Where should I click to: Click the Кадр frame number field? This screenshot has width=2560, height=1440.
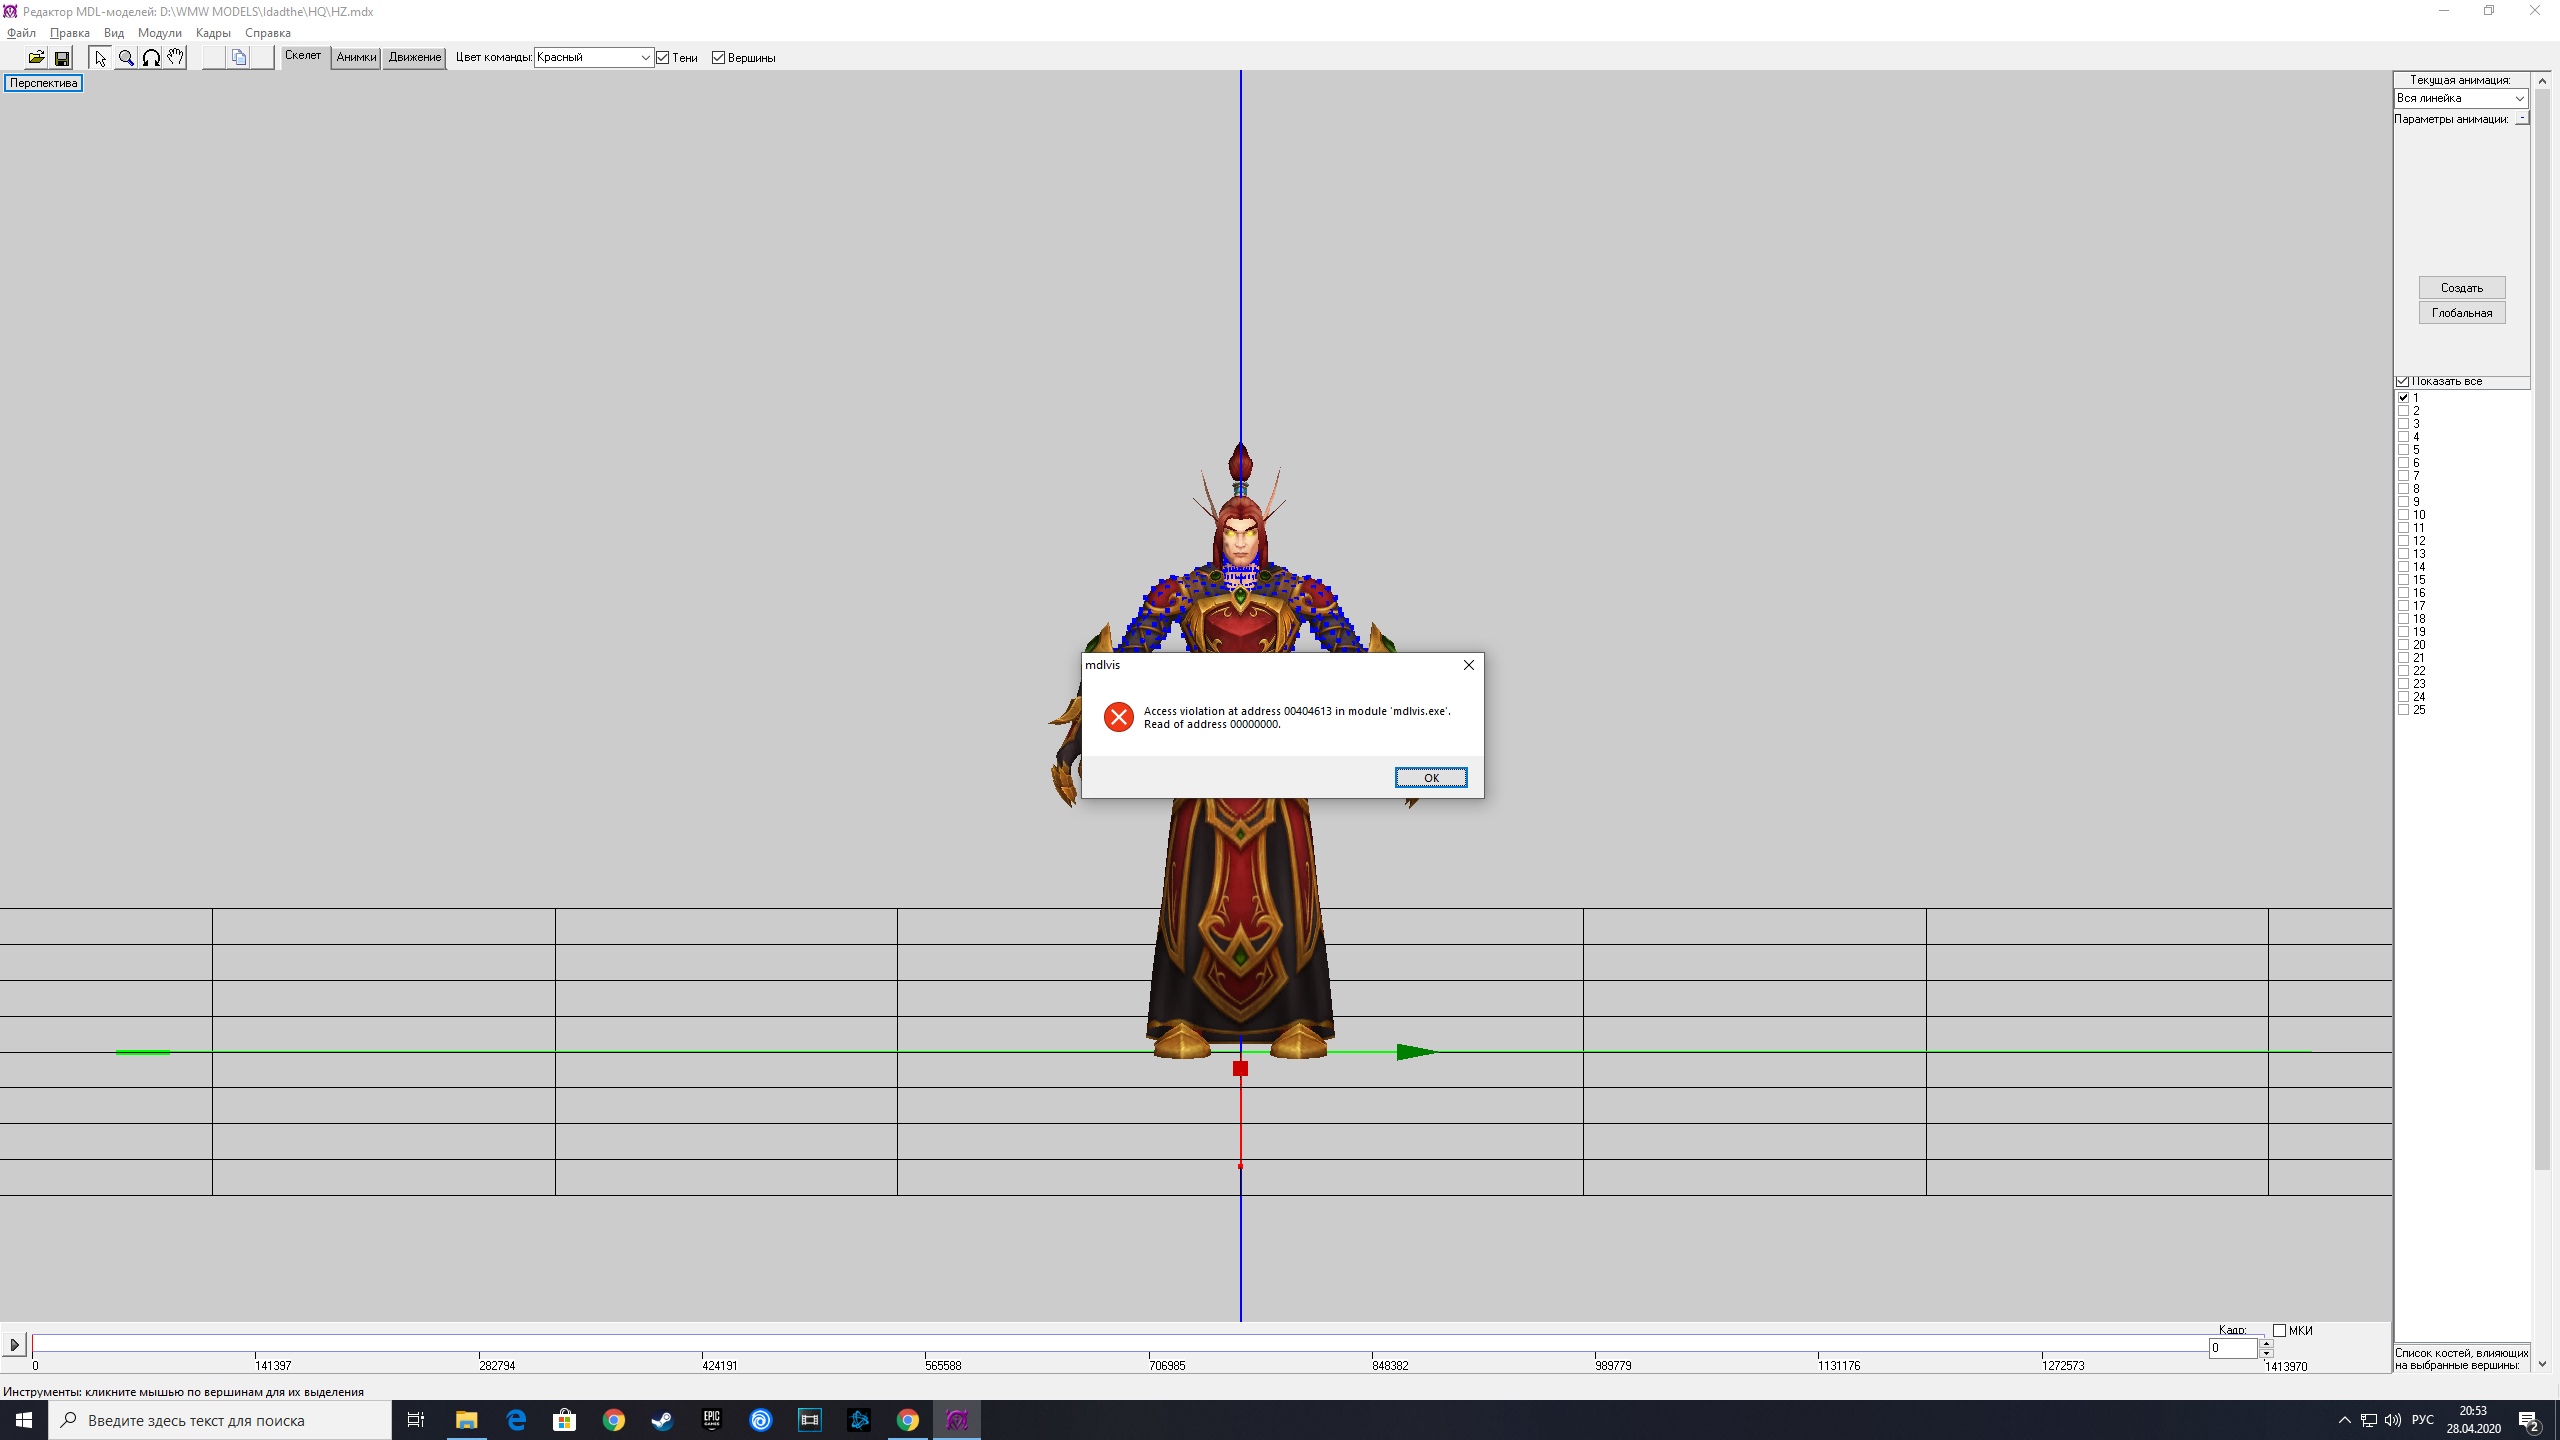2232,1348
